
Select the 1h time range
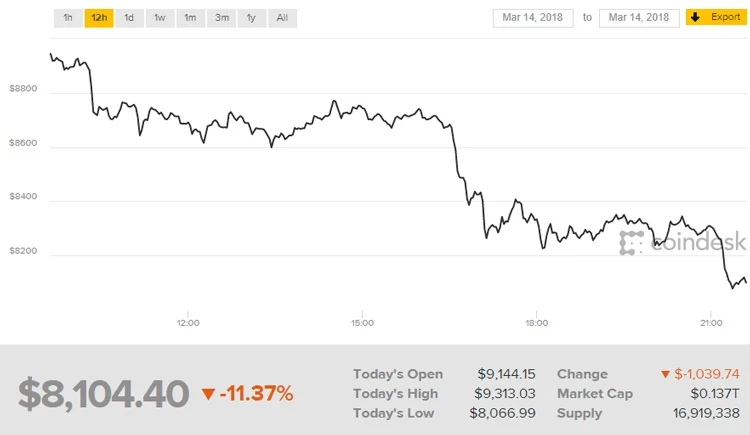68,18
